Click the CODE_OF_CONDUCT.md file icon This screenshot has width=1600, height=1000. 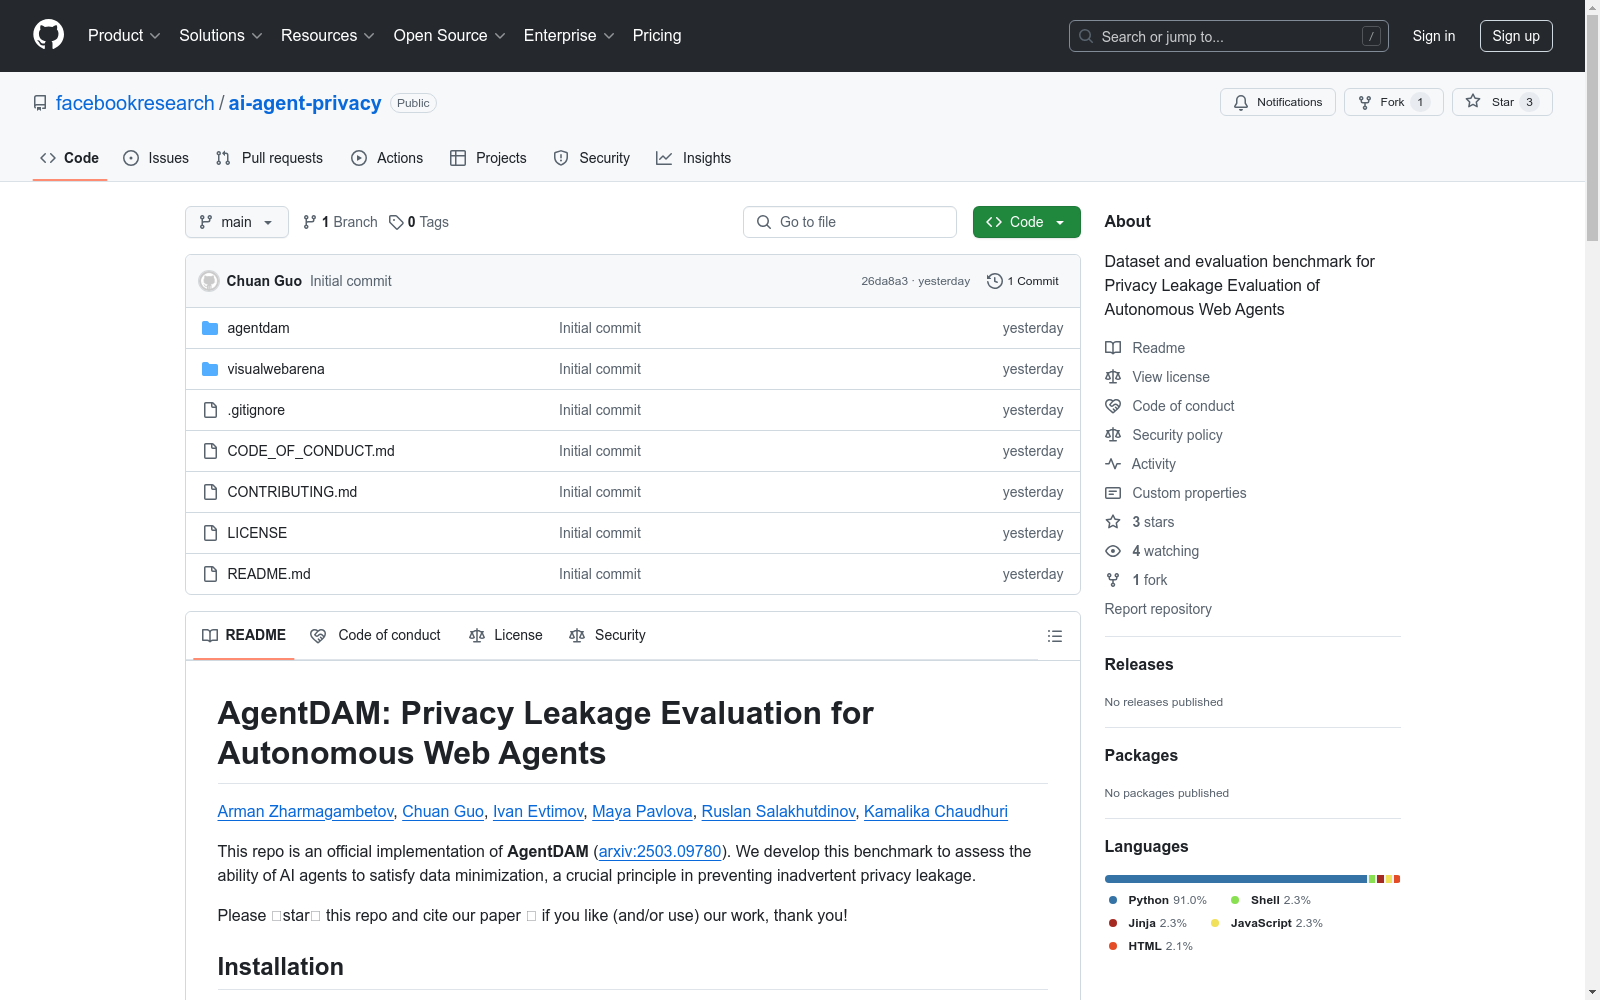(210, 451)
